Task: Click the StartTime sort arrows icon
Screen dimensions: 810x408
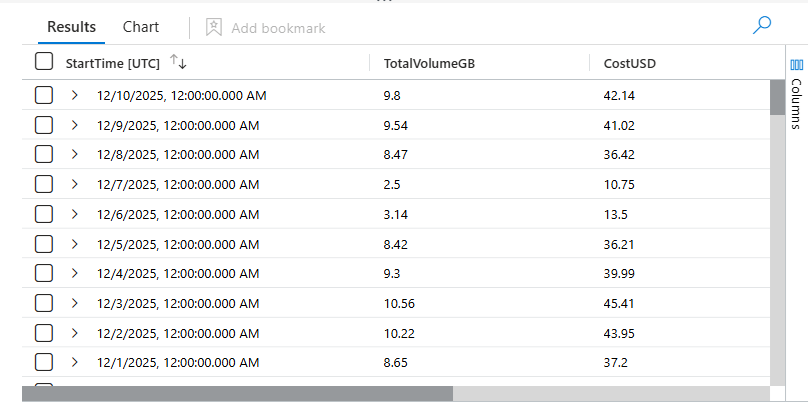Action: [179, 63]
